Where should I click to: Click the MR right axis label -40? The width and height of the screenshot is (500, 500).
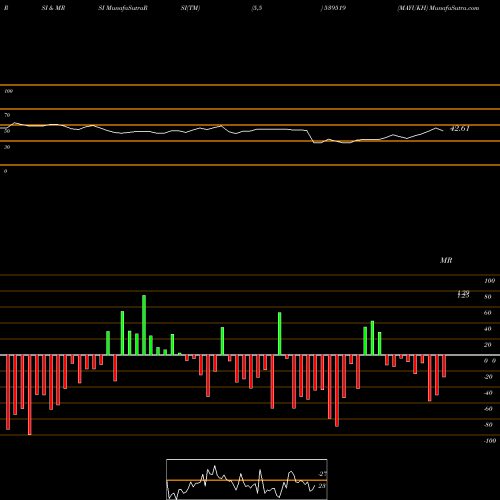point(488,393)
